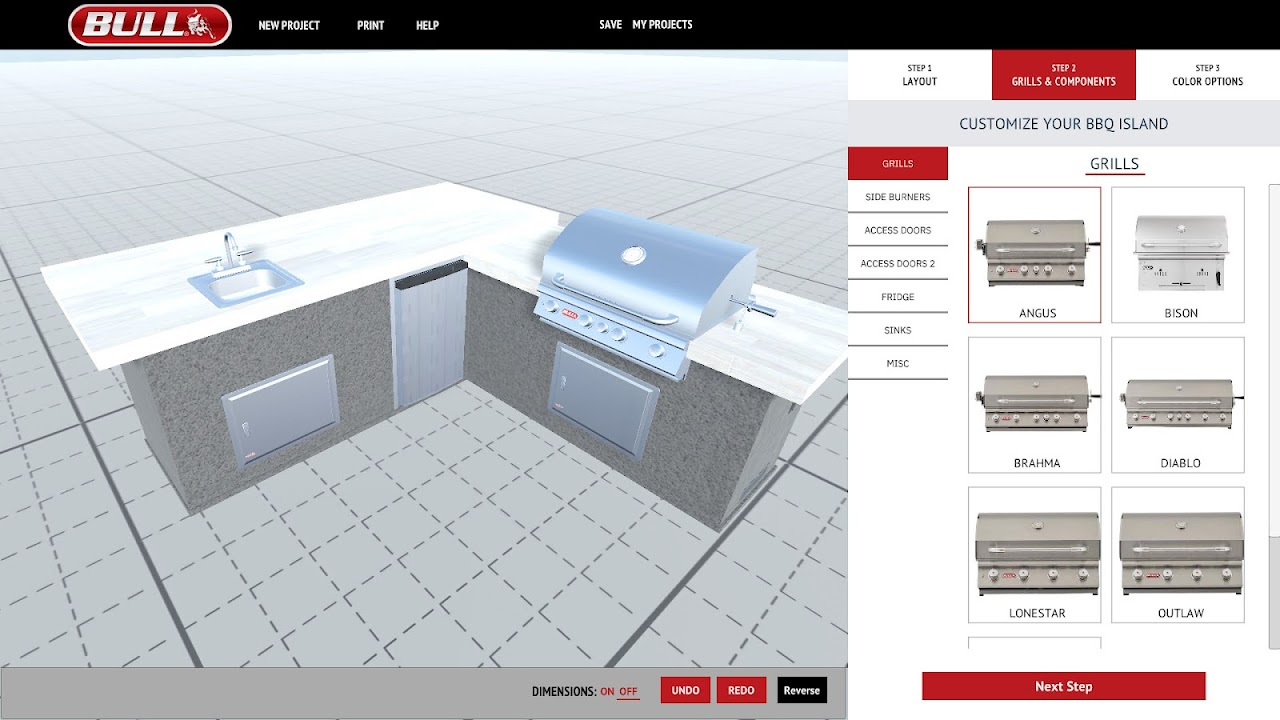This screenshot has height=720, width=1280.
Task: Open the Access Doors category
Action: point(897,230)
